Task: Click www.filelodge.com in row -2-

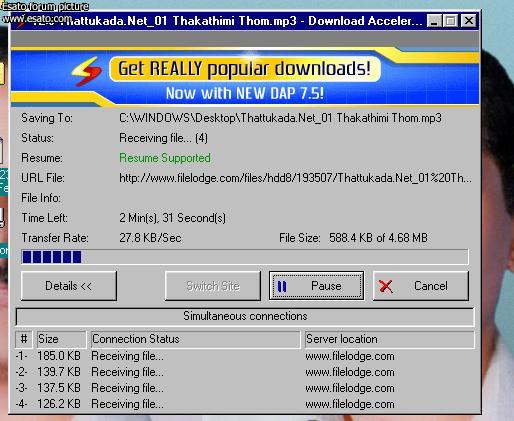Action: pos(350,372)
